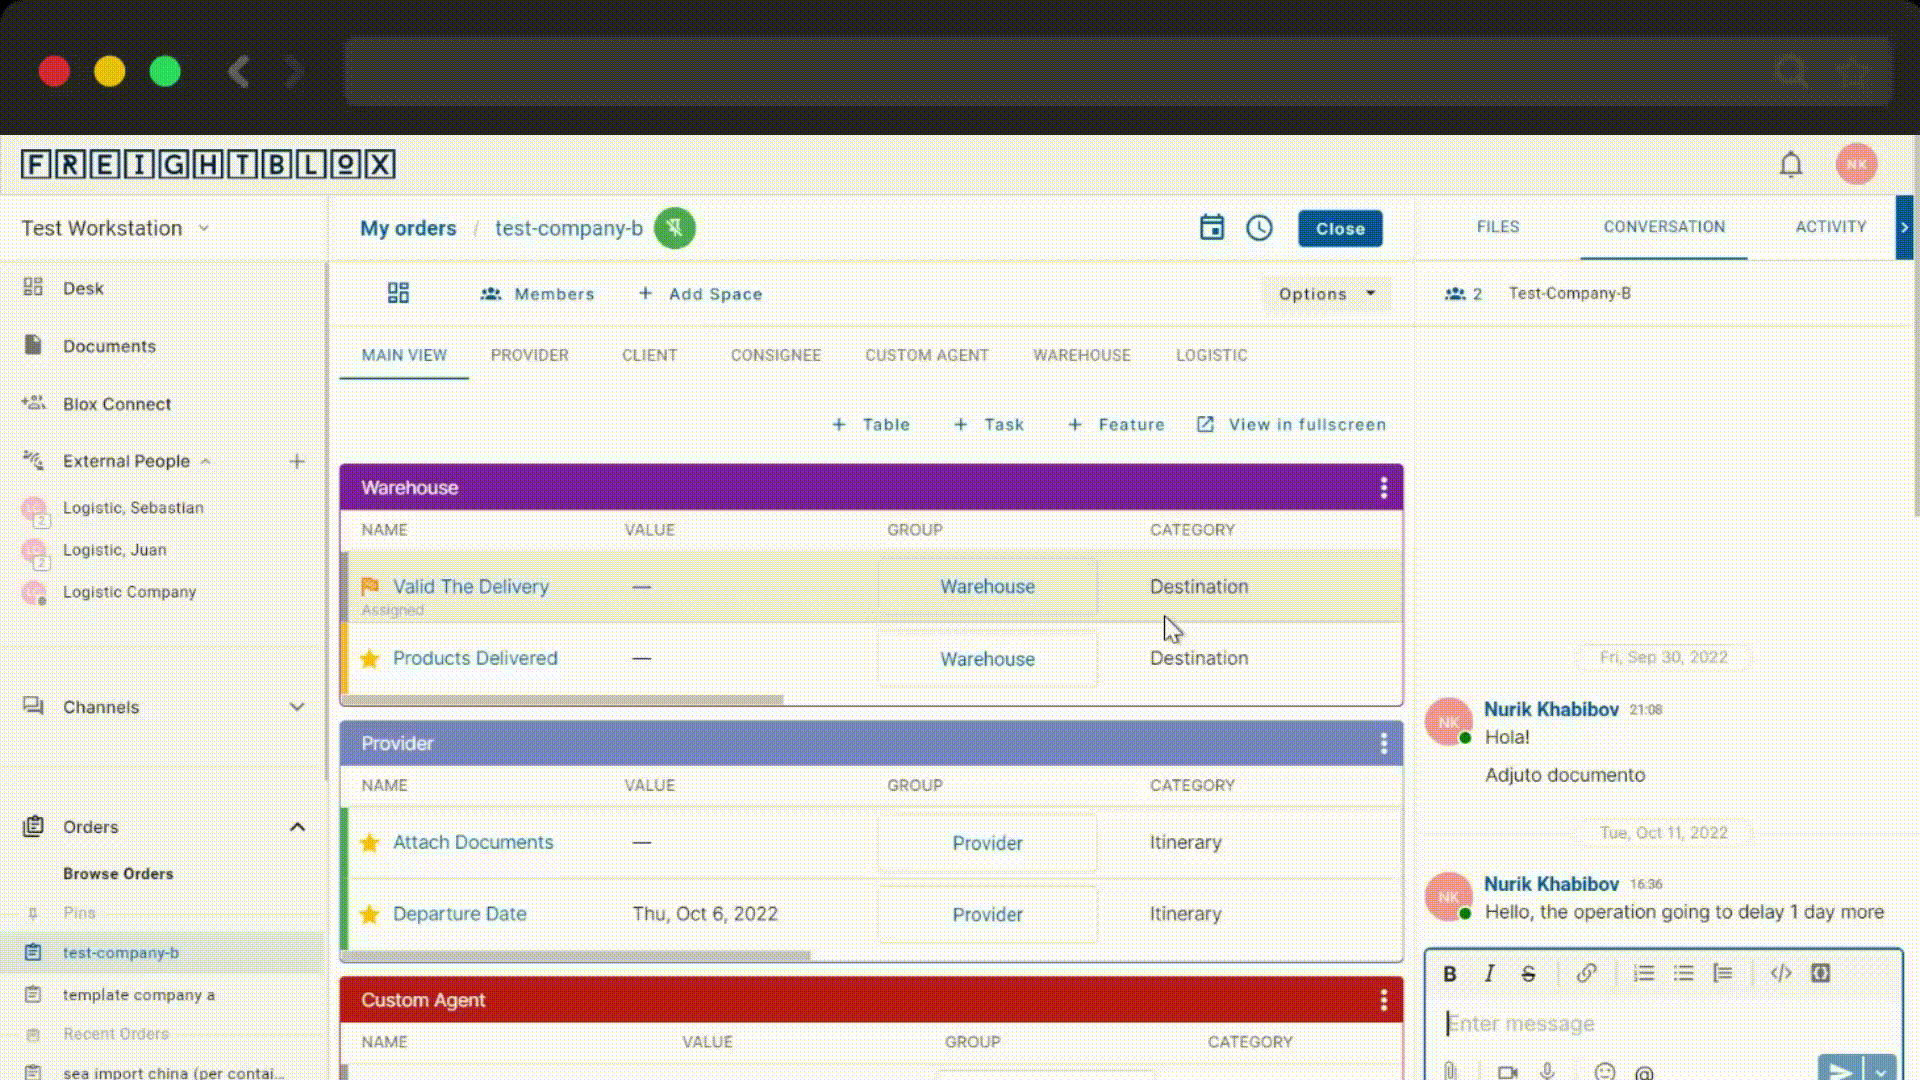This screenshot has height=1080, width=1920.
Task: Open Blox Connect in the sidebar
Action: click(x=117, y=404)
